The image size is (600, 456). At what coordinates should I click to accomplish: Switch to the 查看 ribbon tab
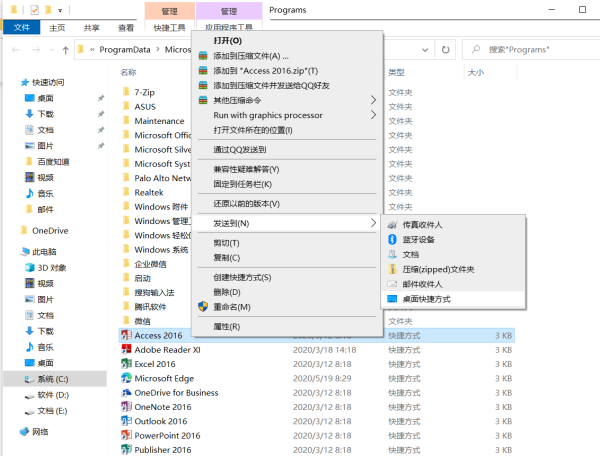coord(126,28)
